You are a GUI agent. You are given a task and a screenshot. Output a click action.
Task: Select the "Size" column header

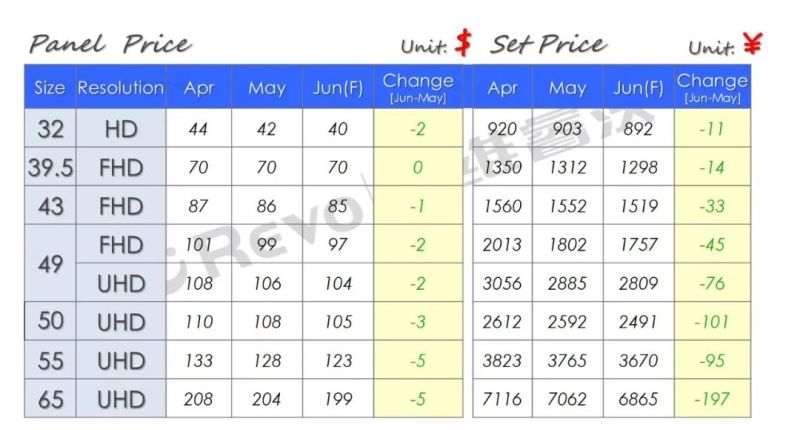coord(49,88)
